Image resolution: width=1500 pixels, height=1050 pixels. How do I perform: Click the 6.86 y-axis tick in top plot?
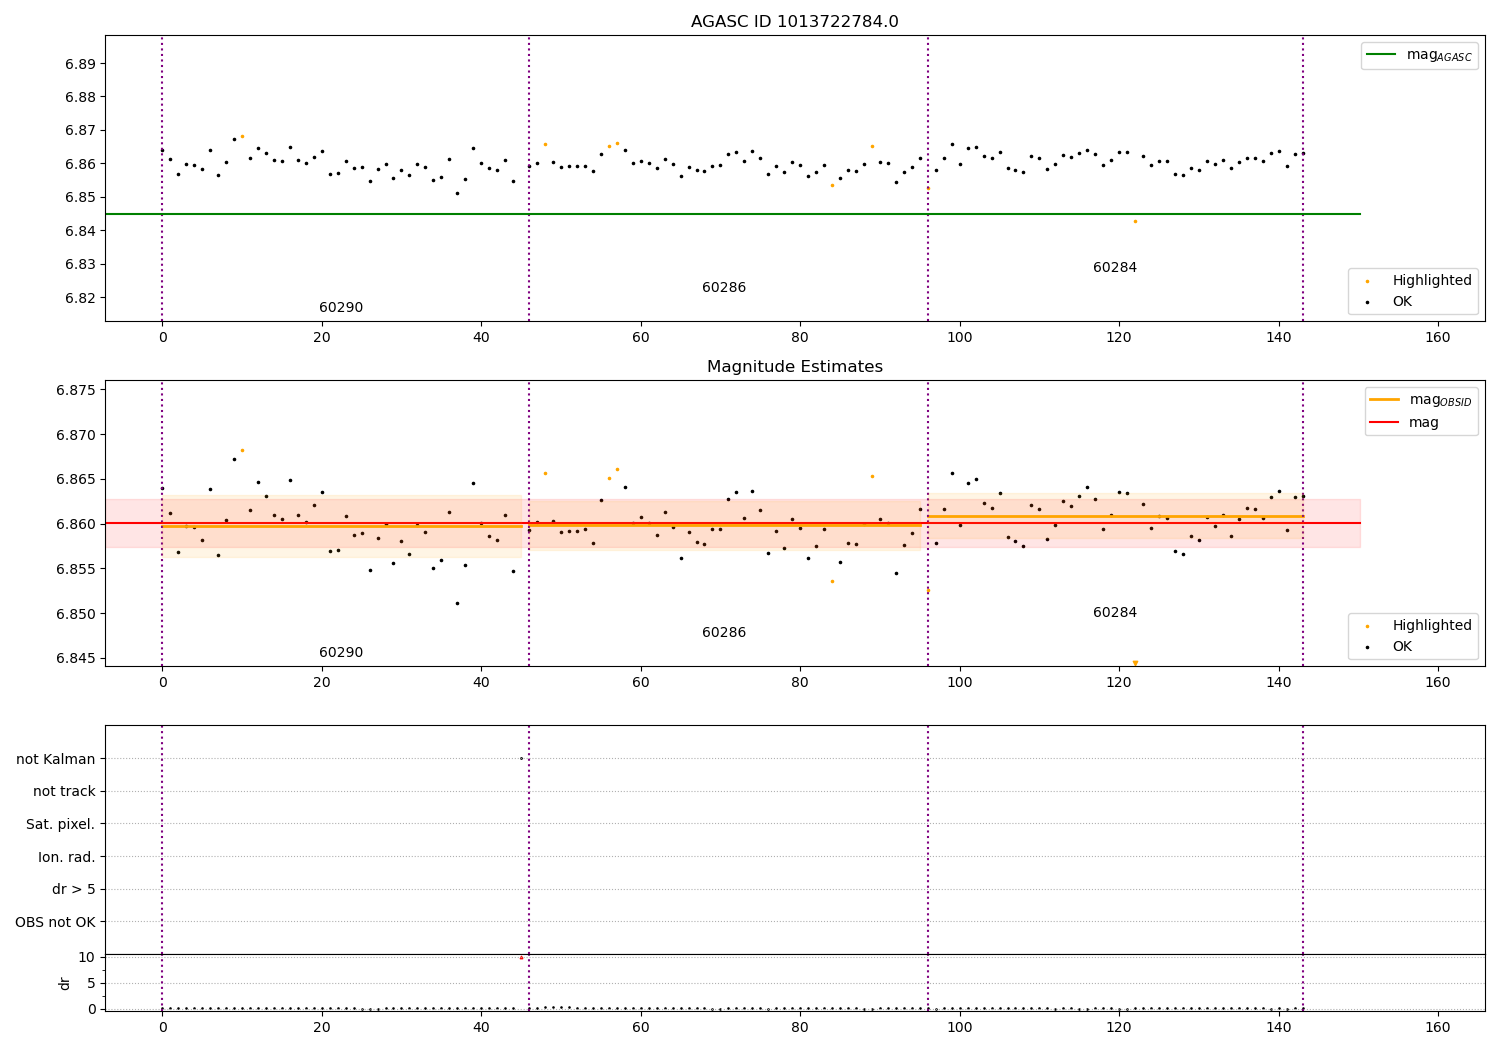[80, 164]
